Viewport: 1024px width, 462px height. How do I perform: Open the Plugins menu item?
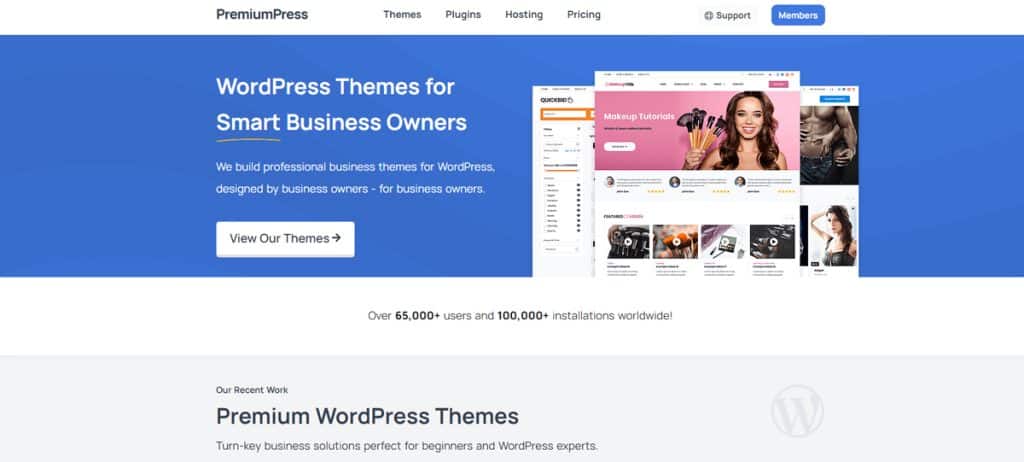pos(463,14)
